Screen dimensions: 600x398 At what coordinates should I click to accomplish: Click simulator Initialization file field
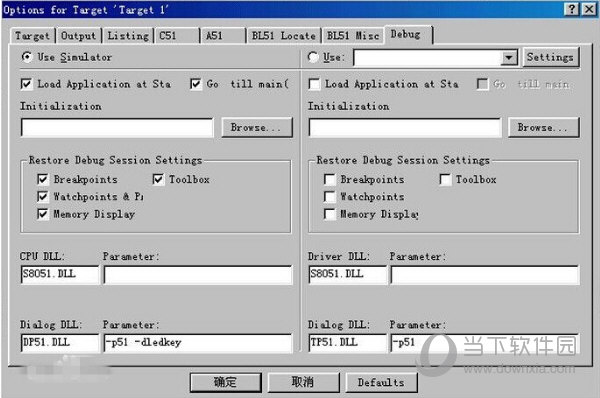pyautogui.click(x=117, y=127)
